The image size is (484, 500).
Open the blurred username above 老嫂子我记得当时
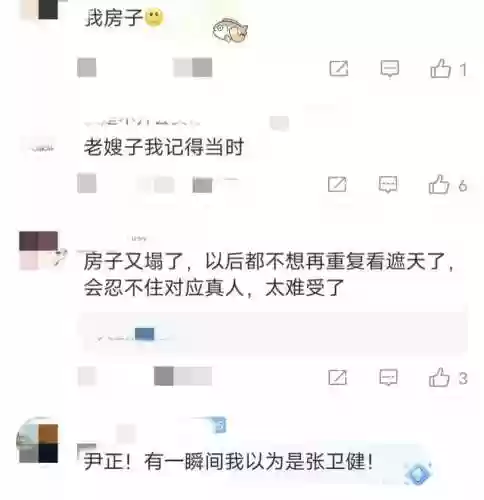[x=142, y=122]
